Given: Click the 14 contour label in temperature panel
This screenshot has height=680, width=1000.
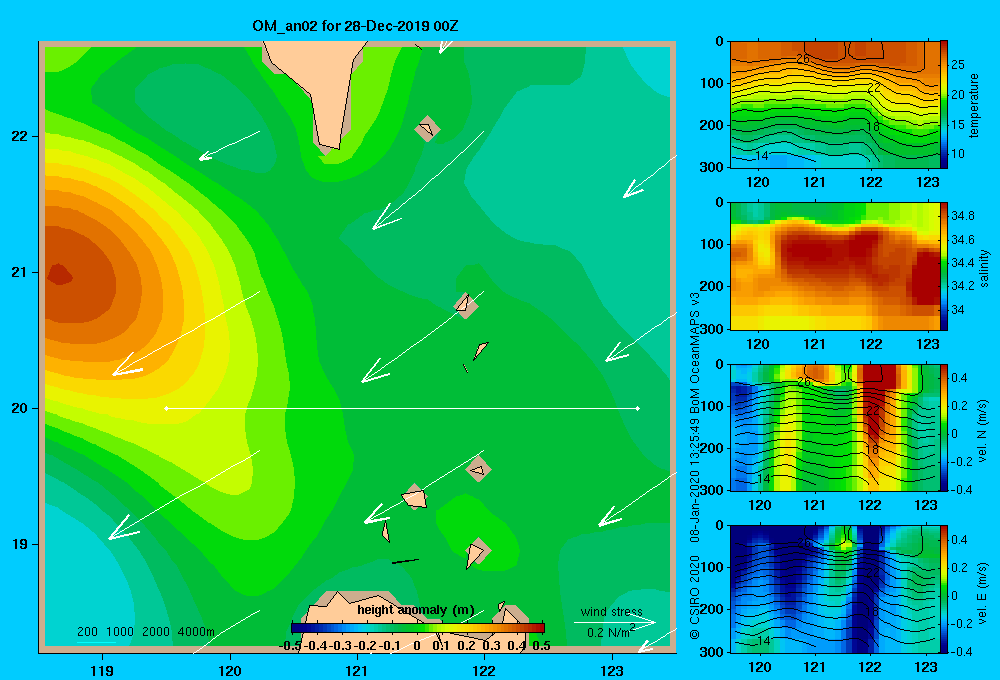Looking at the screenshot, I should tap(761, 156).
